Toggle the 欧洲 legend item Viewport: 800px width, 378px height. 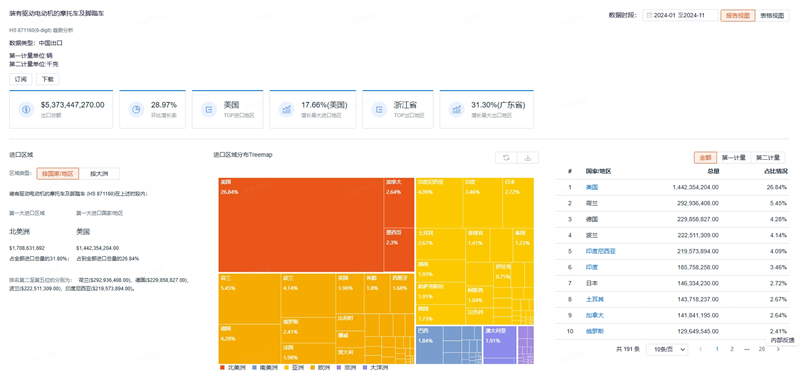pyautogui.click(x=321, y=368)
